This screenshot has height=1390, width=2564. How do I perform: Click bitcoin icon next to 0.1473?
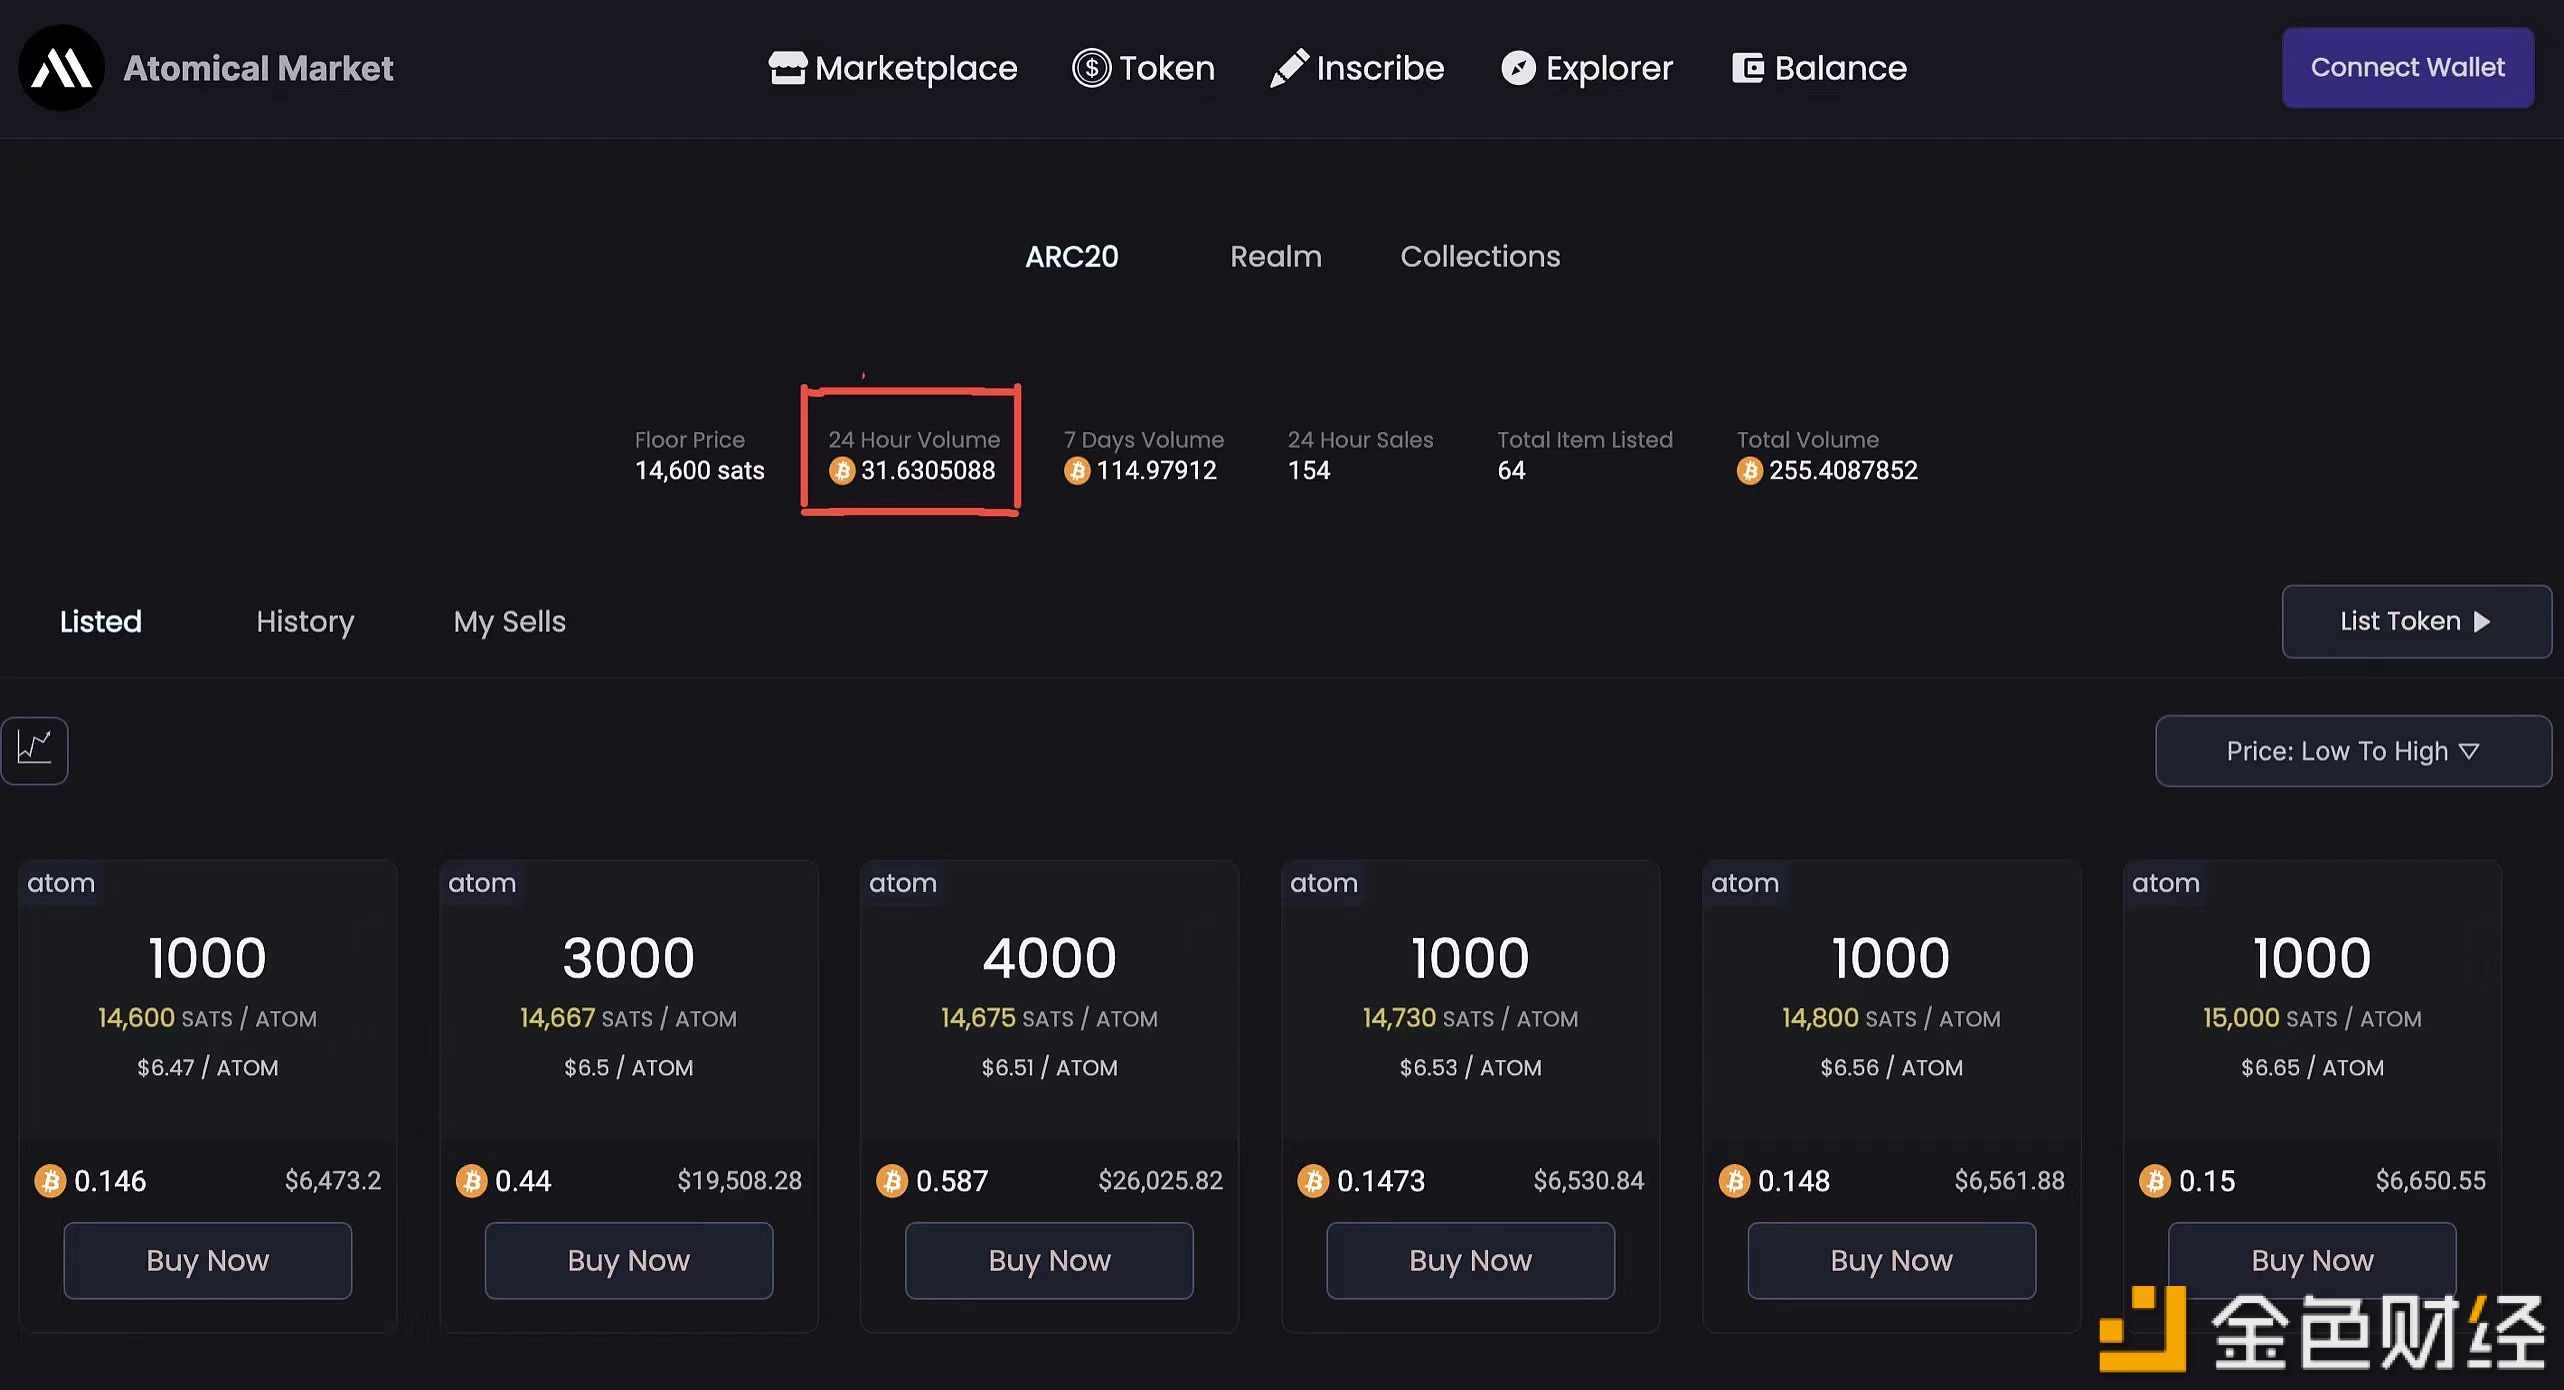1313,1181
